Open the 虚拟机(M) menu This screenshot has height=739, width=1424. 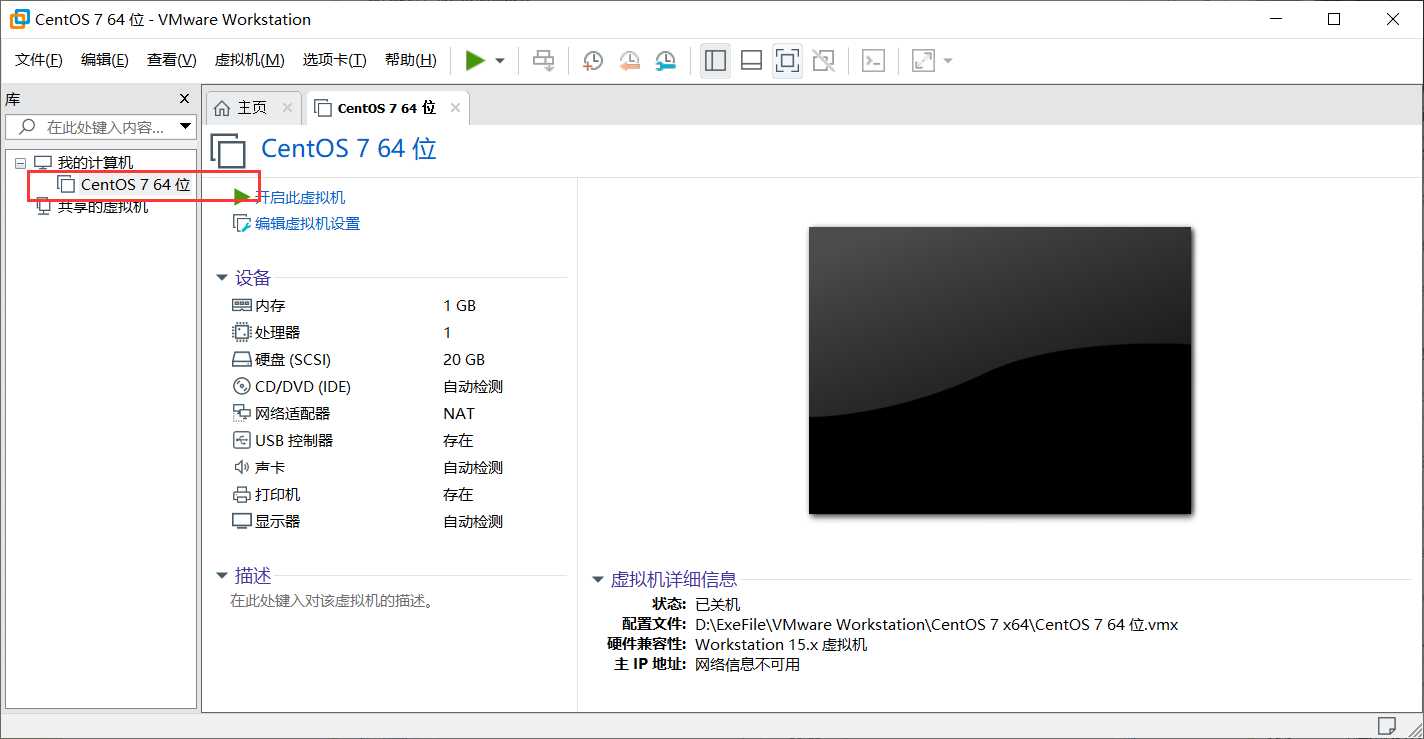pos(250,60)
